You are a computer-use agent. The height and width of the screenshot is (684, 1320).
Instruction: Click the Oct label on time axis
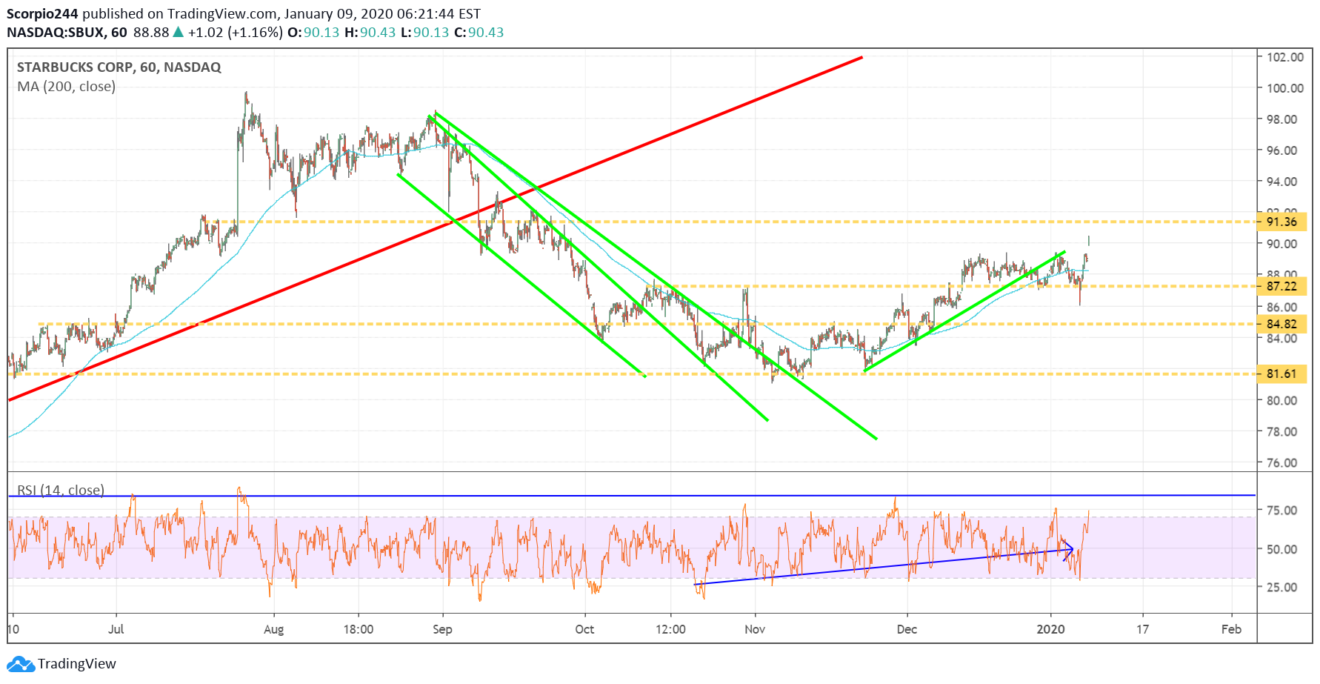tap(585, 630)
